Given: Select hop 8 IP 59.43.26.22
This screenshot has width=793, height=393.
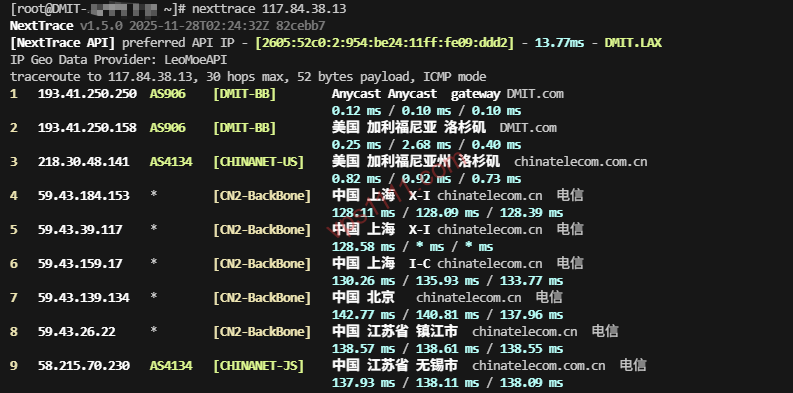Looking at the screenshot, I should [x=76, y=331].
